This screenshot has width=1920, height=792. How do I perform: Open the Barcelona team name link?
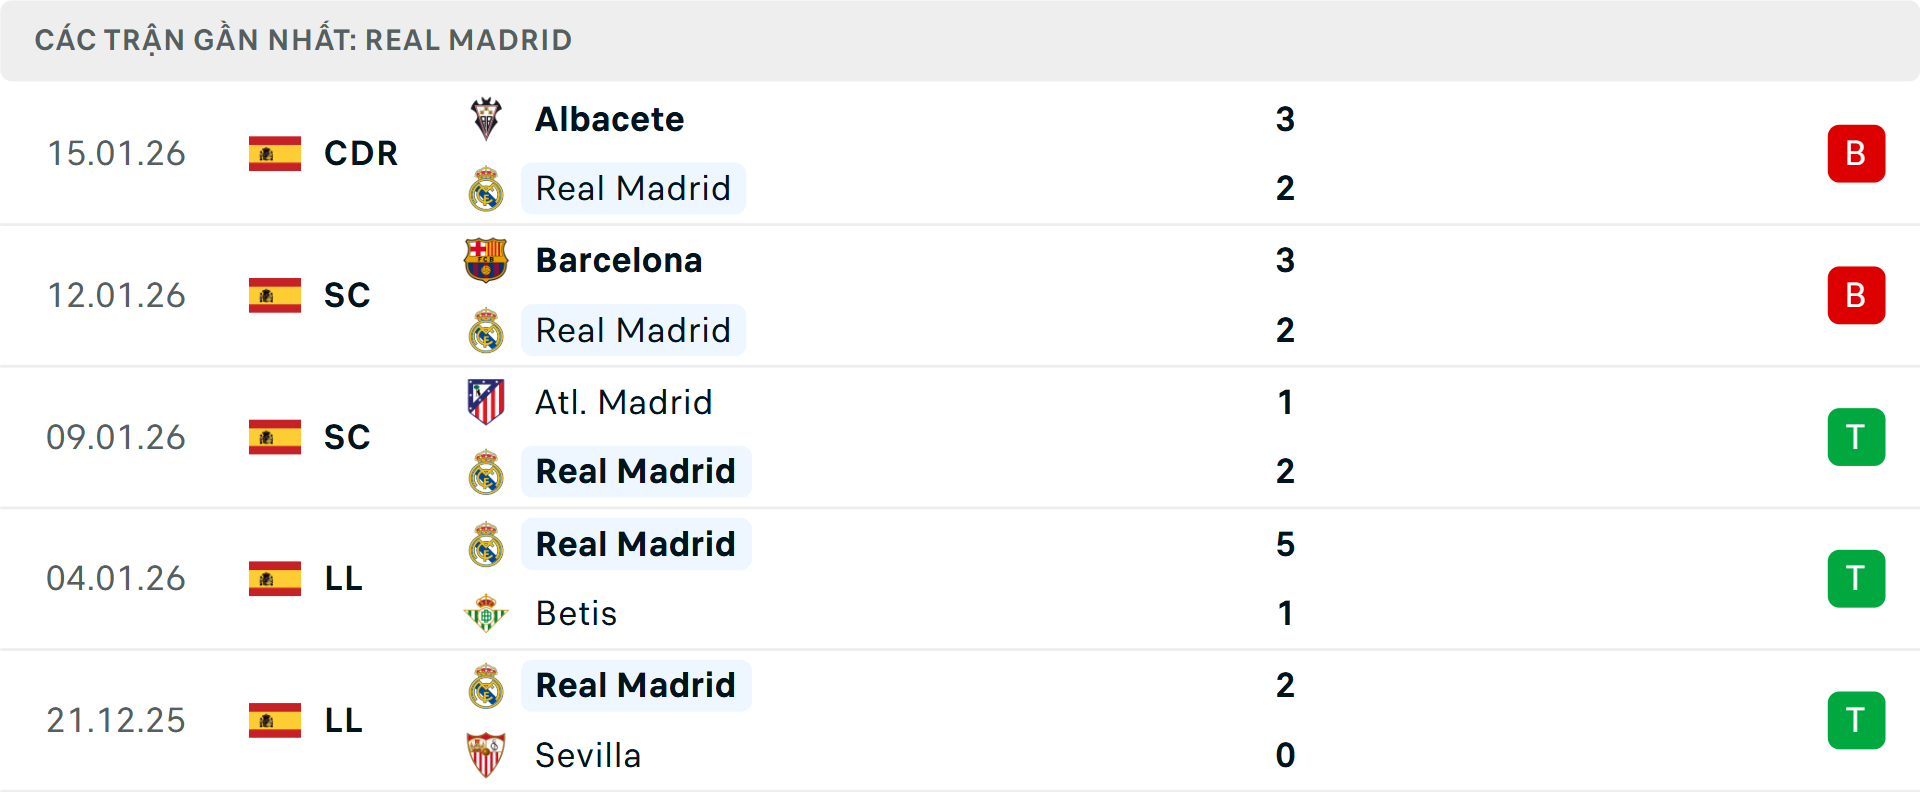point(619,259)
